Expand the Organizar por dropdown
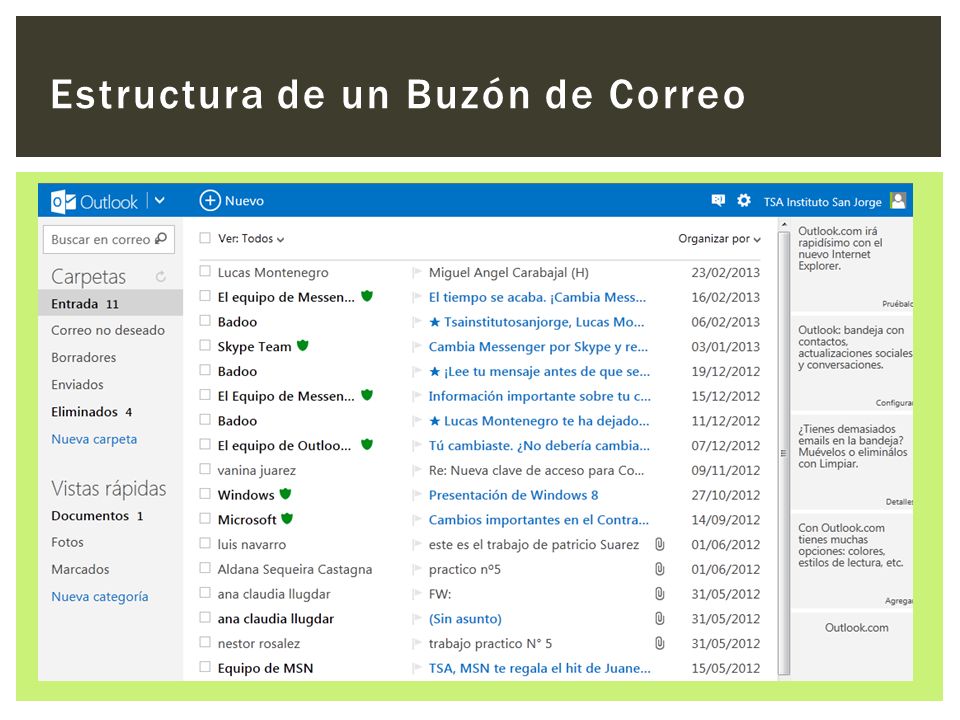The image size is (960, 720). (719, 239)
